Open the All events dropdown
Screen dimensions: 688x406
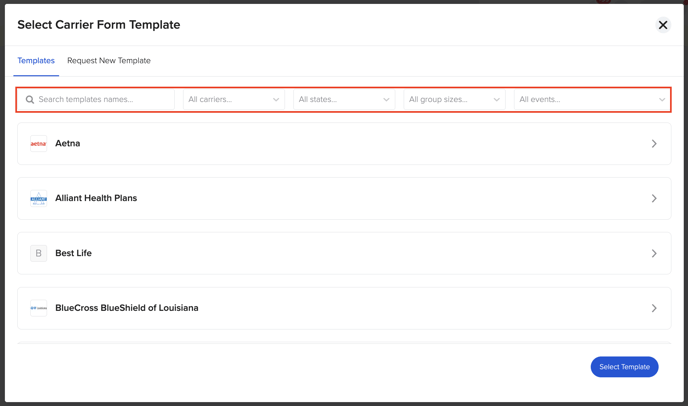coord(592,100)
